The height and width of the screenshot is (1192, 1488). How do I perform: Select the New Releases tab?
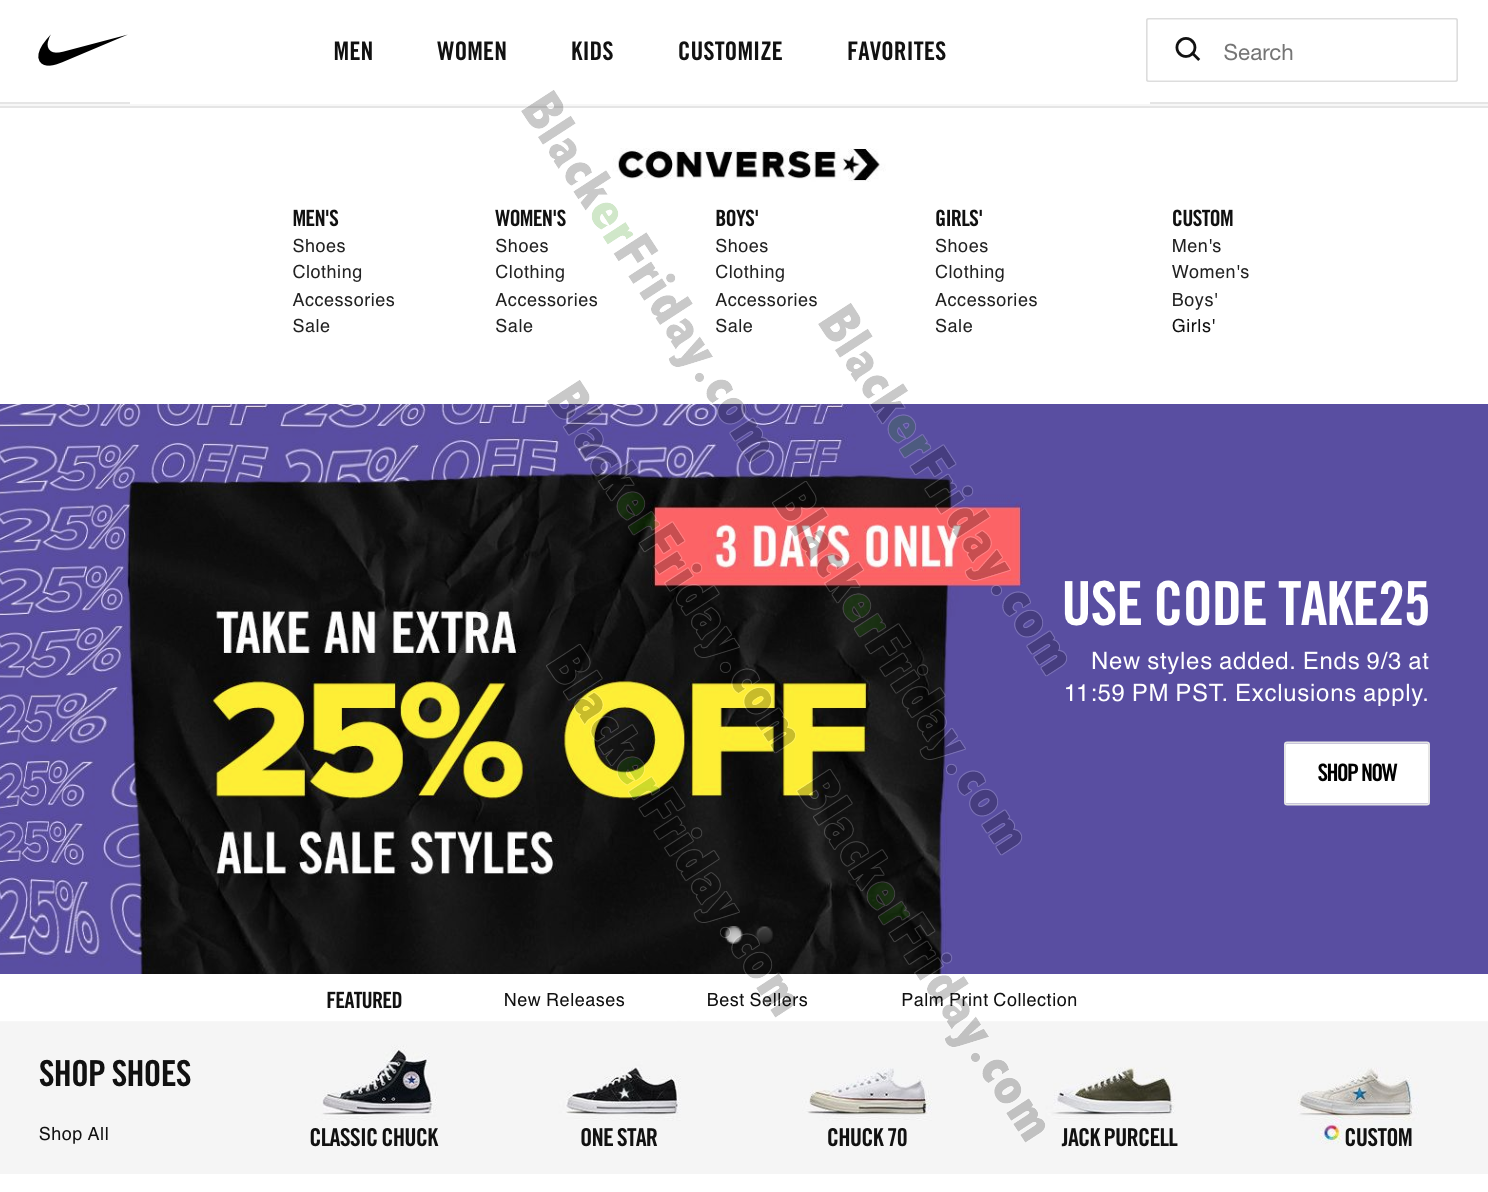(564, 1000)
